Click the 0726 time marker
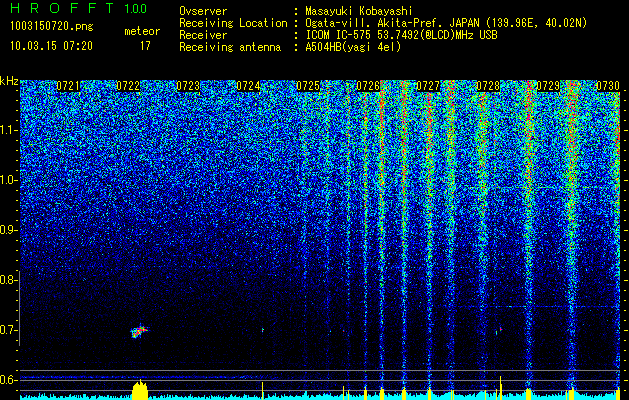 pos(368,85)
